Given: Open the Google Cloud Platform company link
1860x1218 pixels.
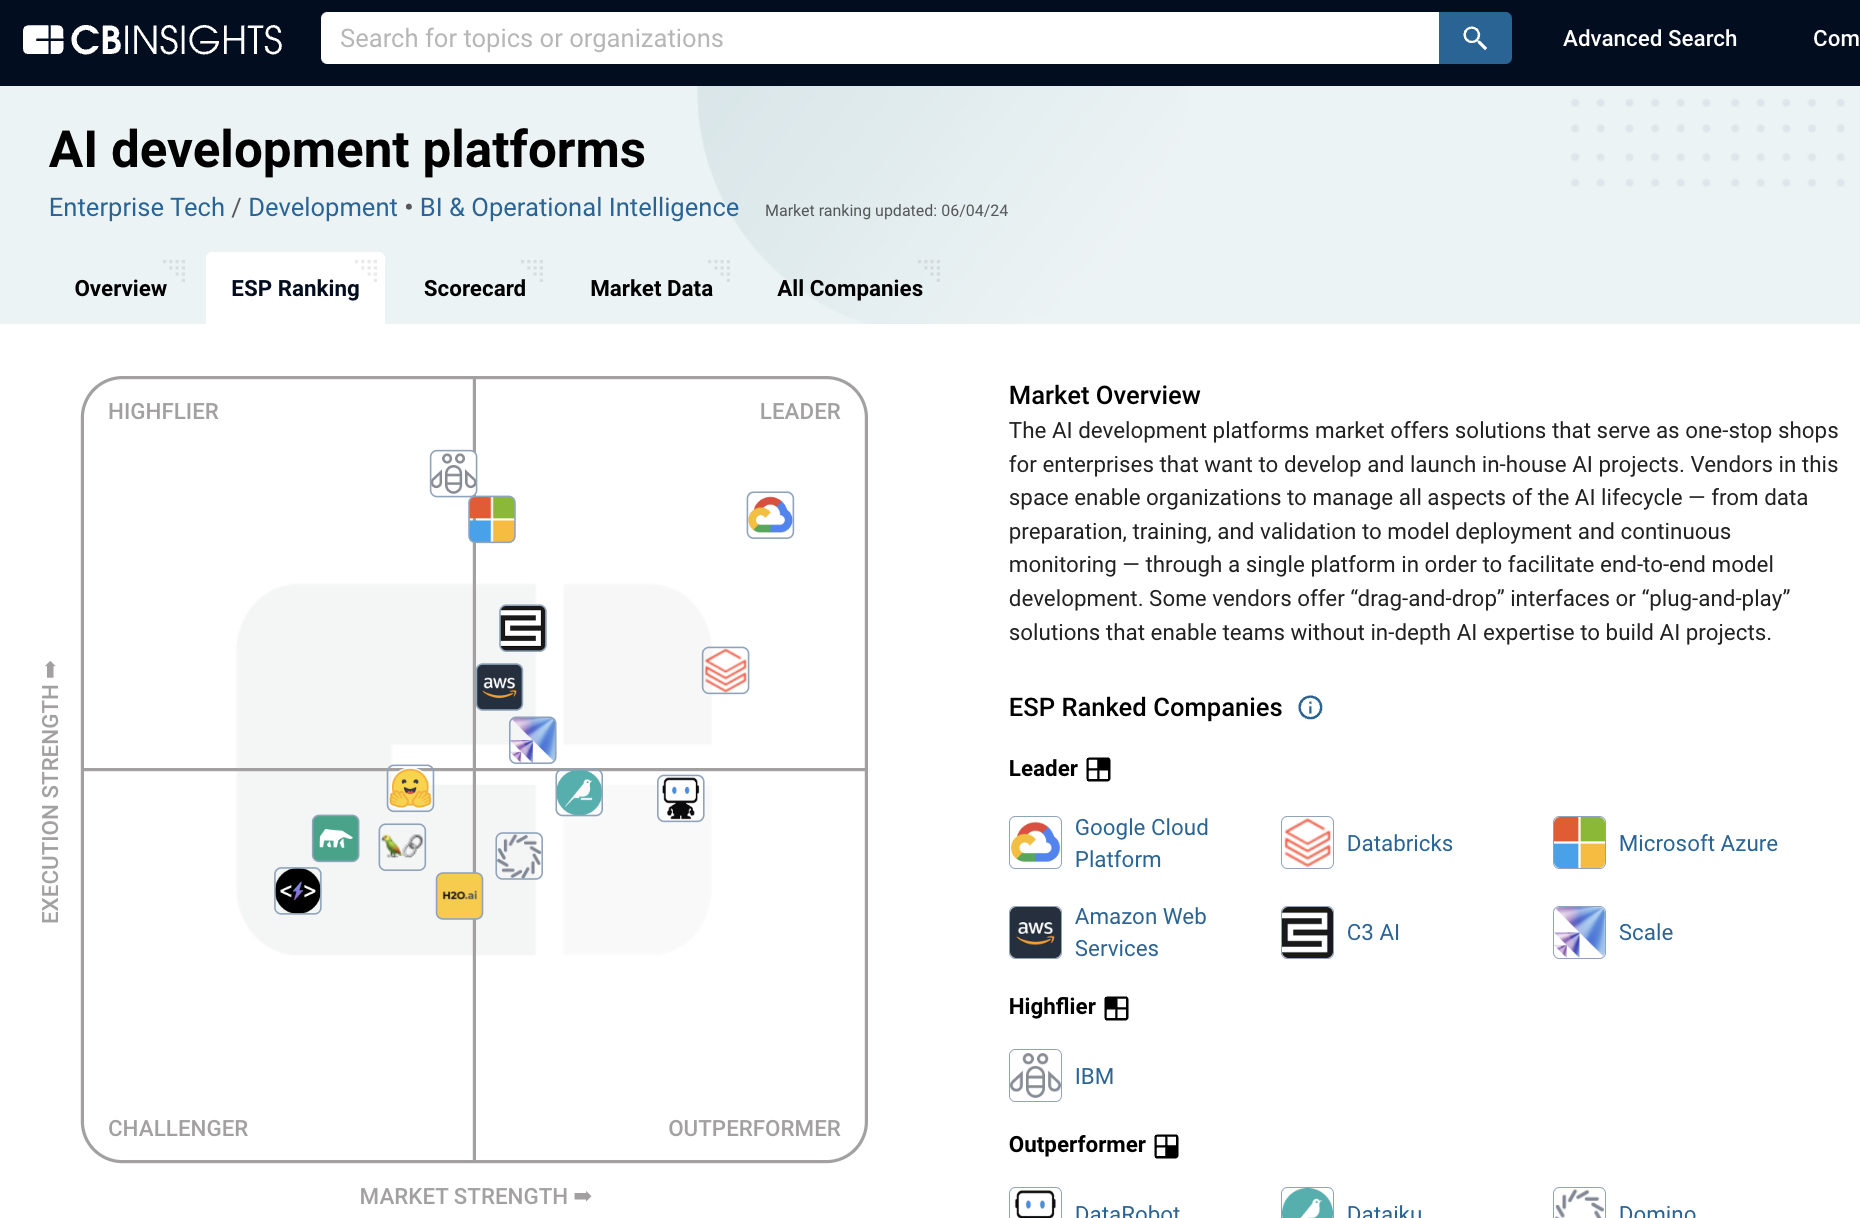Looking at the screenshot, I should 1141,843.
